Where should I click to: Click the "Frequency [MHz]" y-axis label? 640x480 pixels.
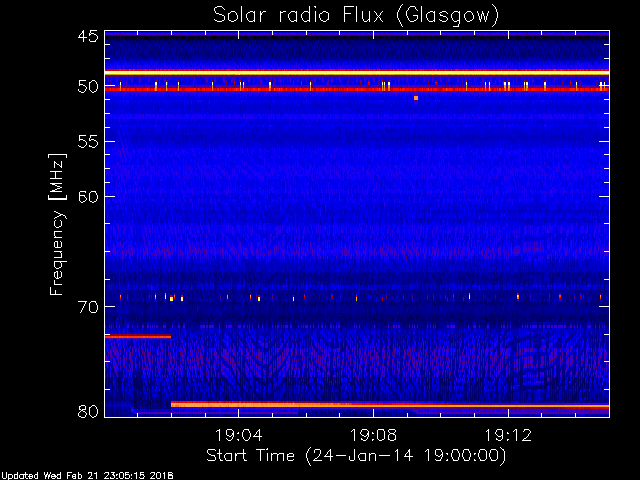click(57, 224)
